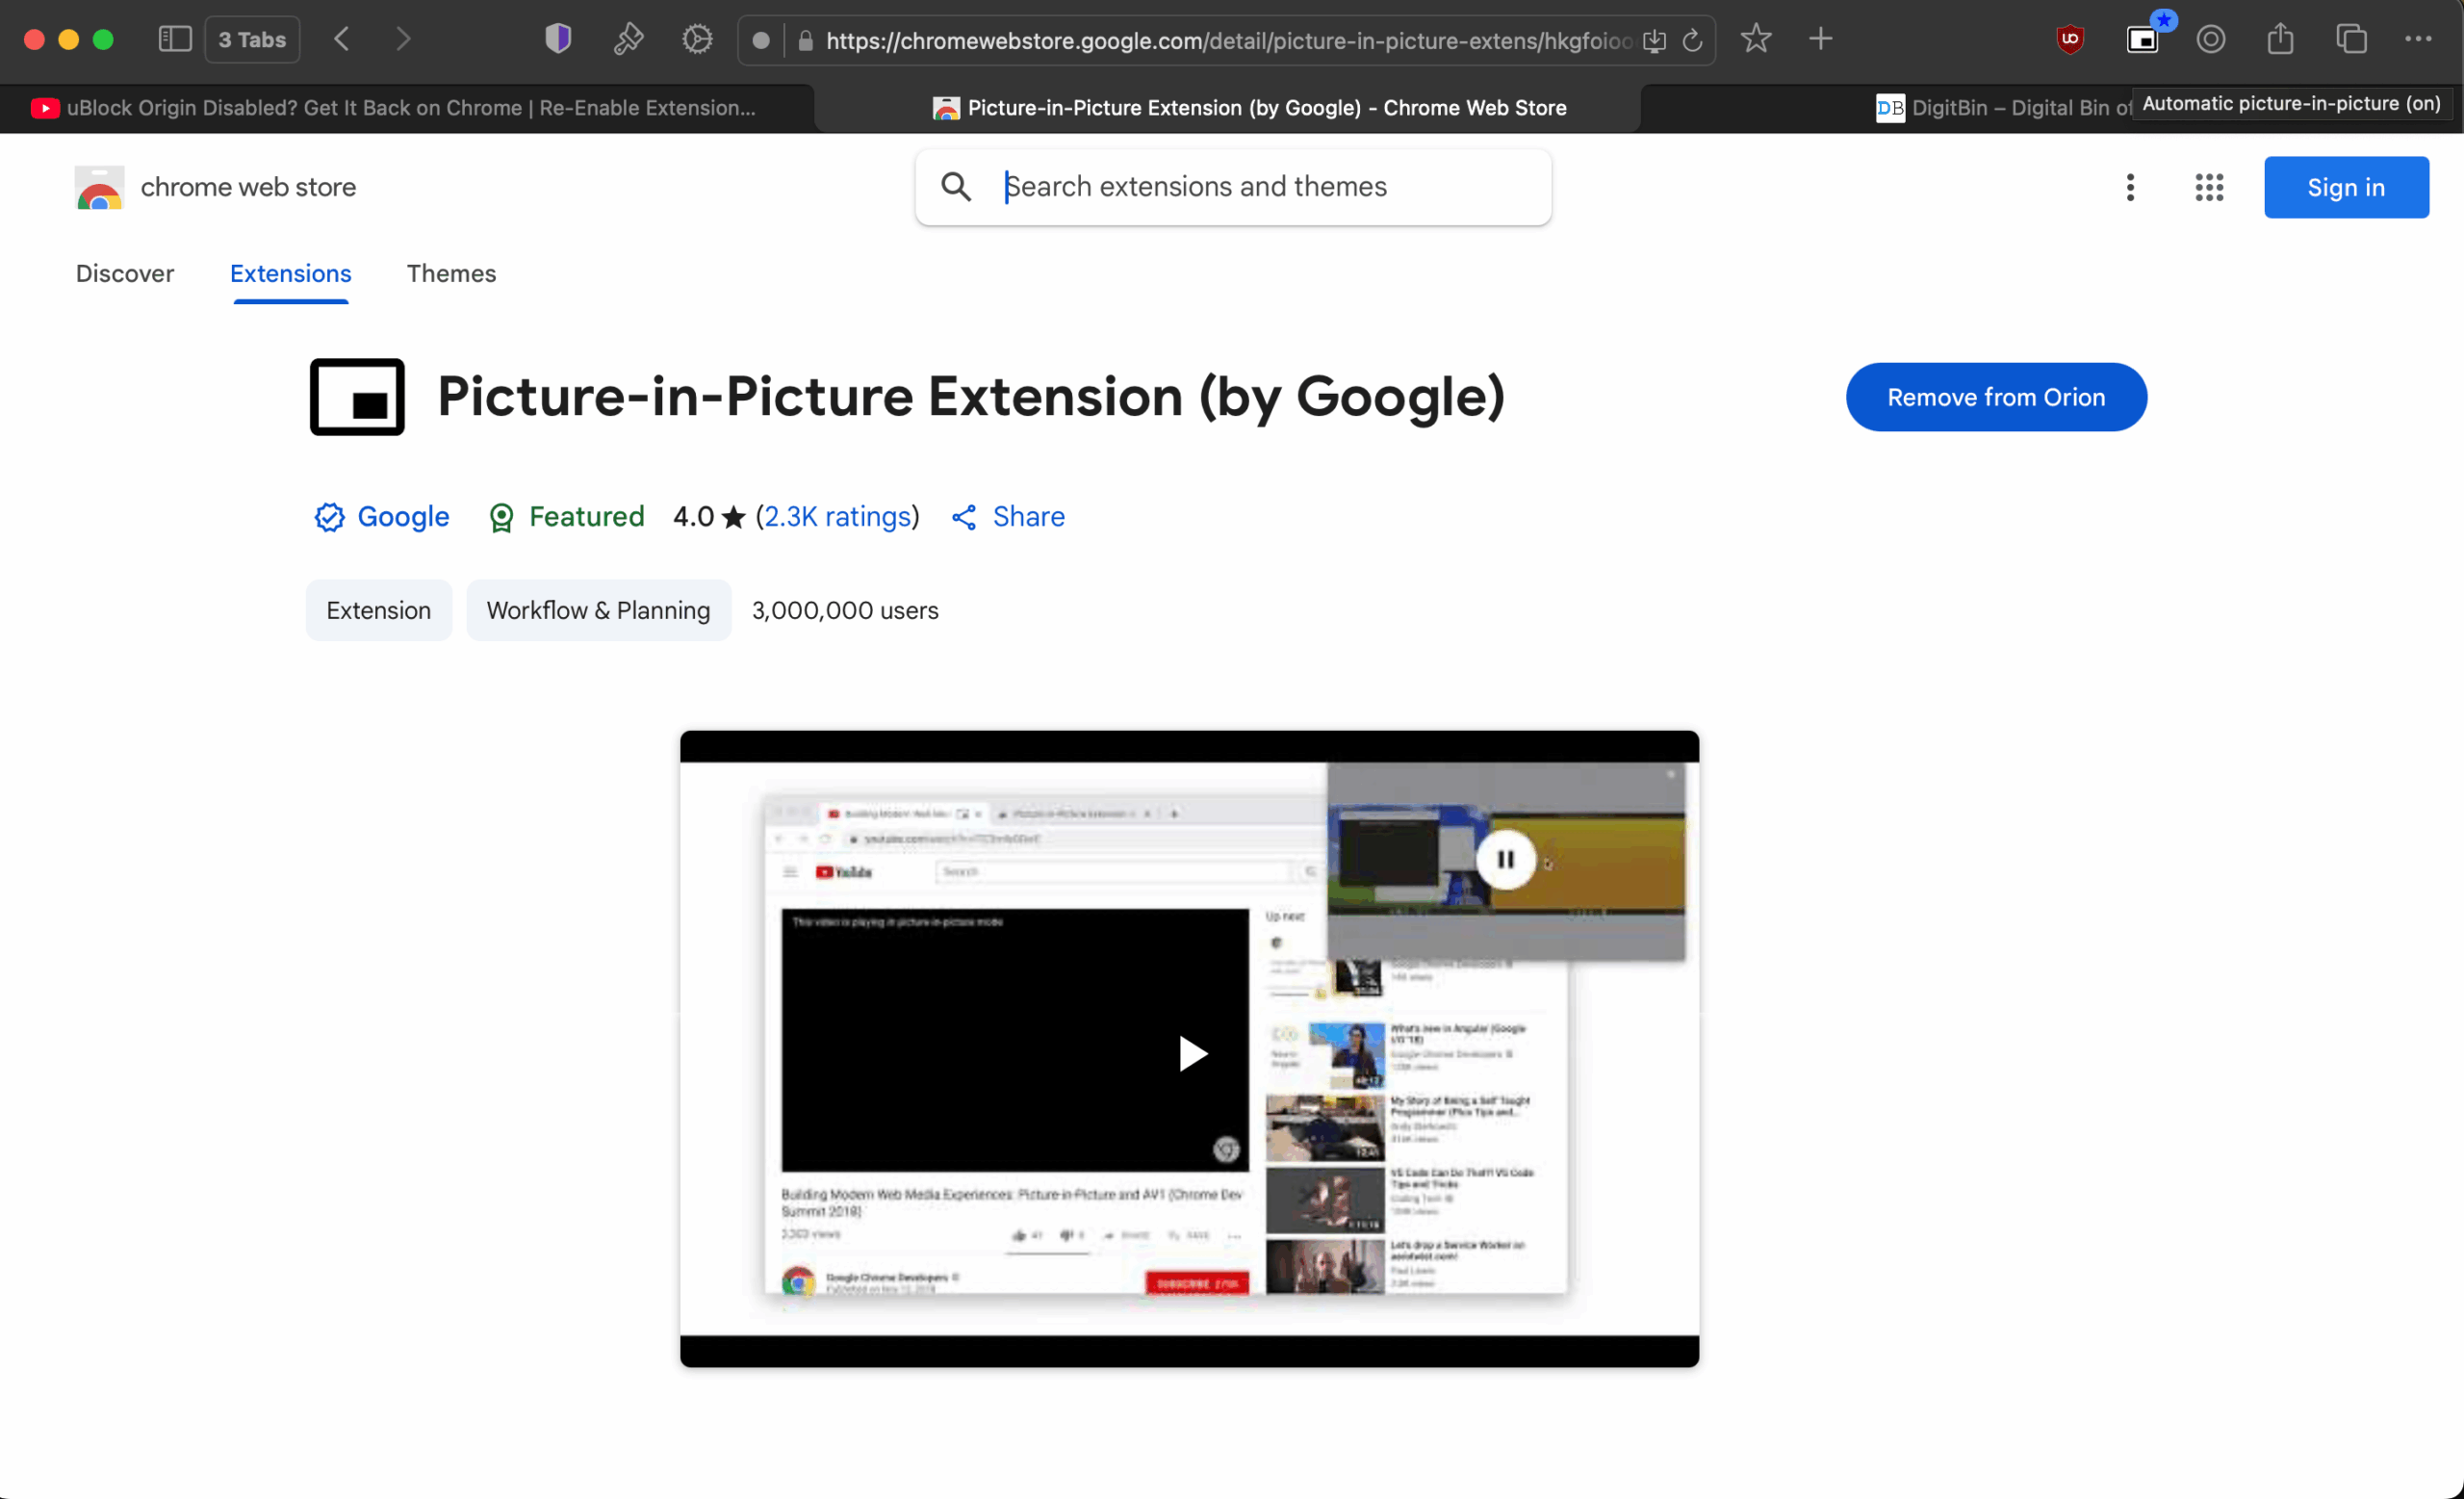The width and height of the screenshot is (2464, 1499).
Task: Open the three-dot store options menu
Action: click(x=2130, y=187)
